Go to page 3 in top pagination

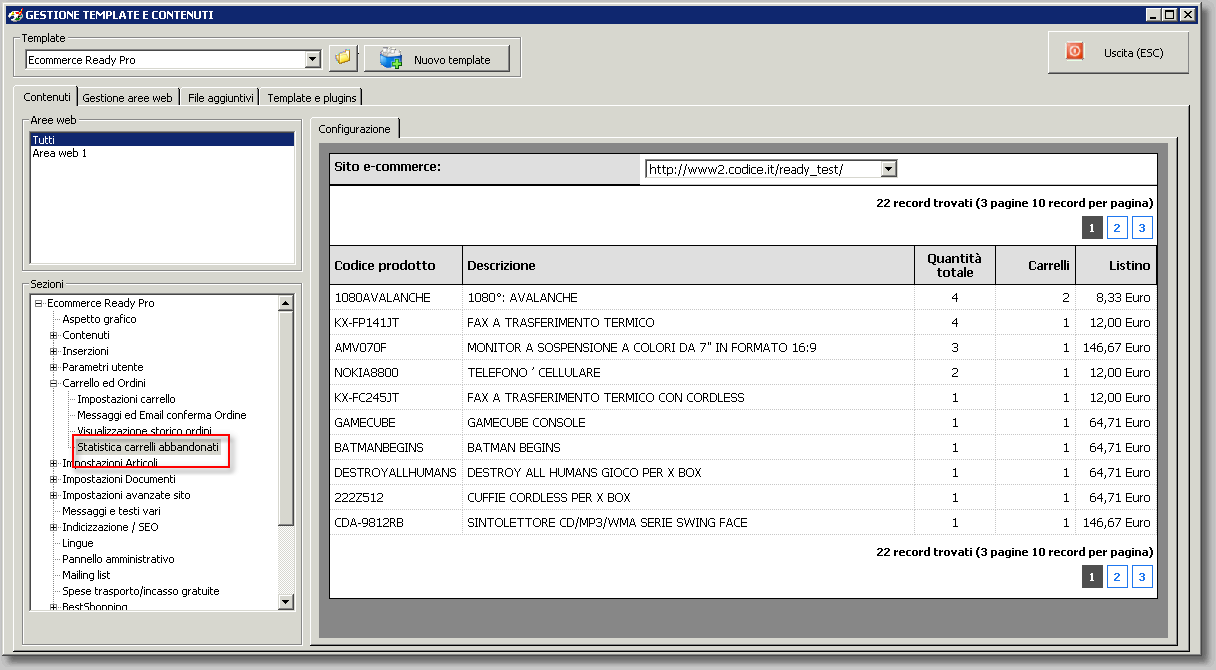coord(1142,229)
